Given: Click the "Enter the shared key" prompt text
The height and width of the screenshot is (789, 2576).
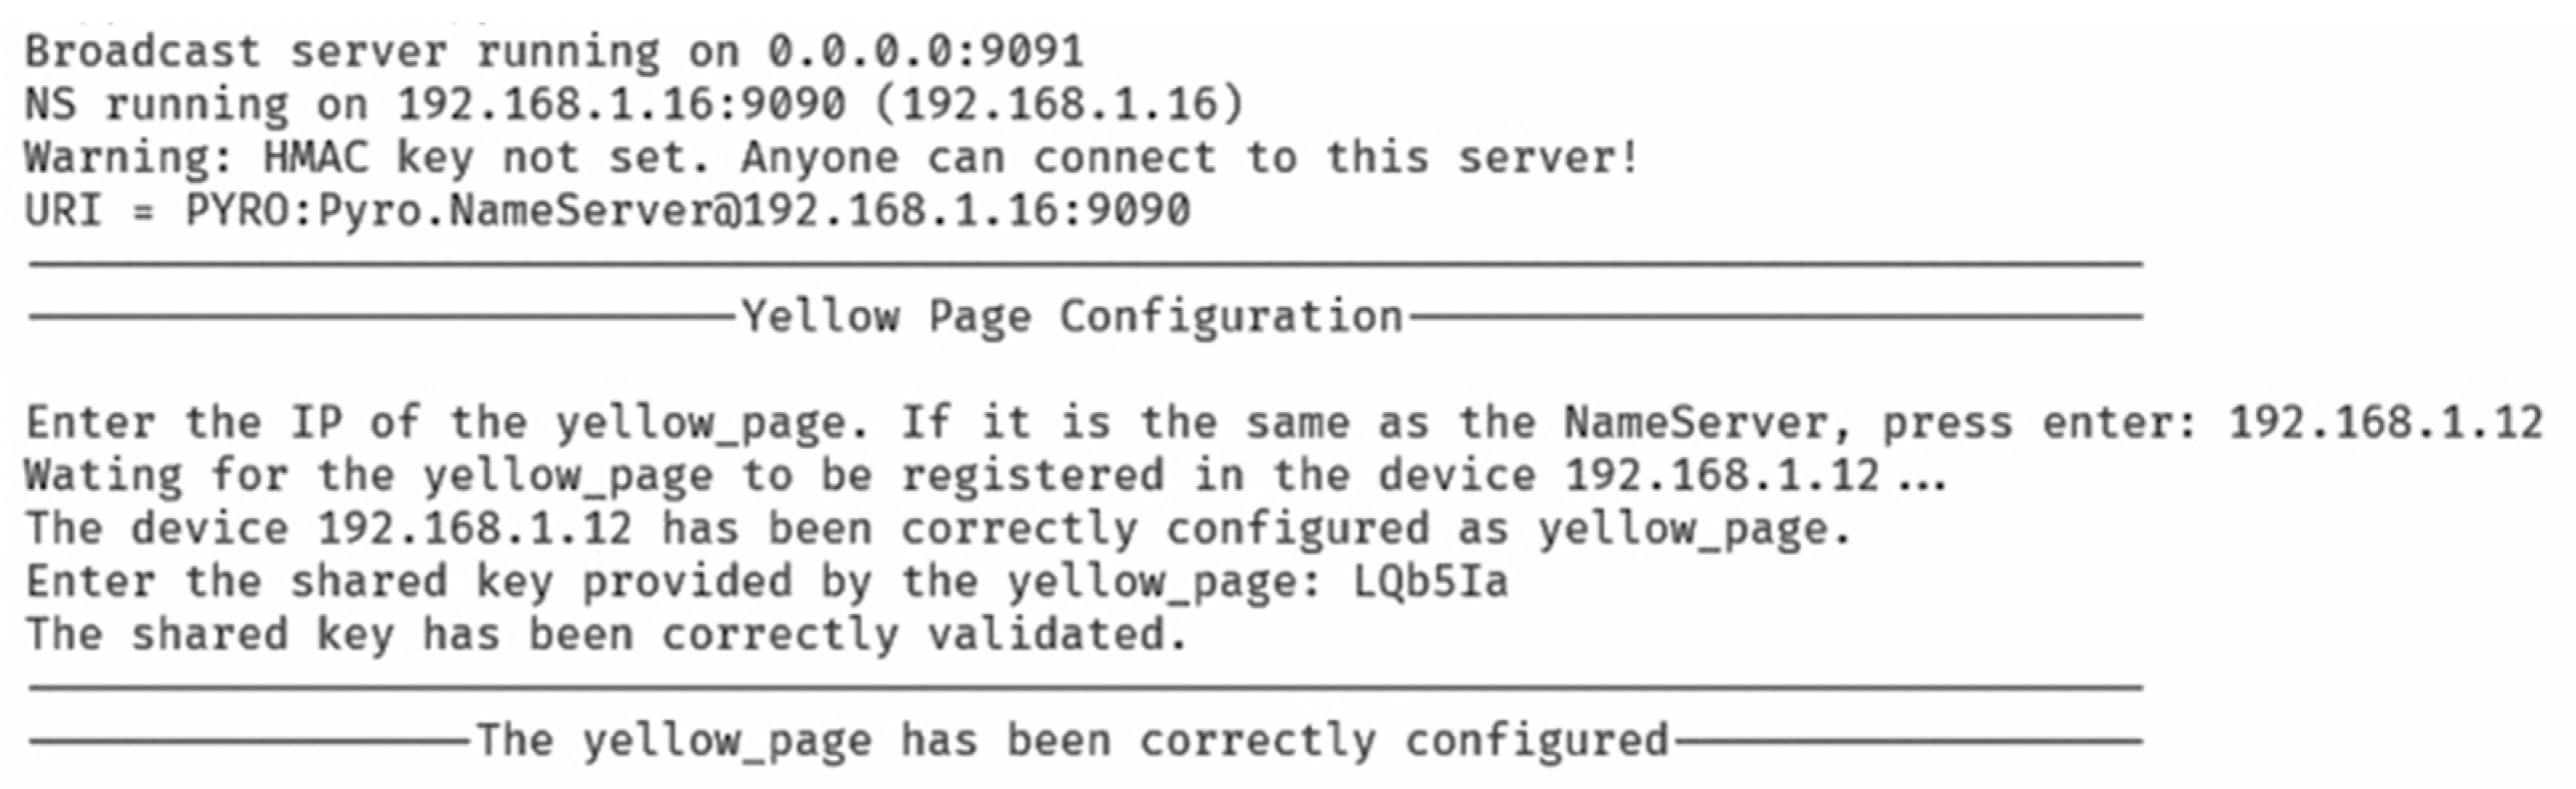Looking at the screenshot, I should tap(290, 582).
